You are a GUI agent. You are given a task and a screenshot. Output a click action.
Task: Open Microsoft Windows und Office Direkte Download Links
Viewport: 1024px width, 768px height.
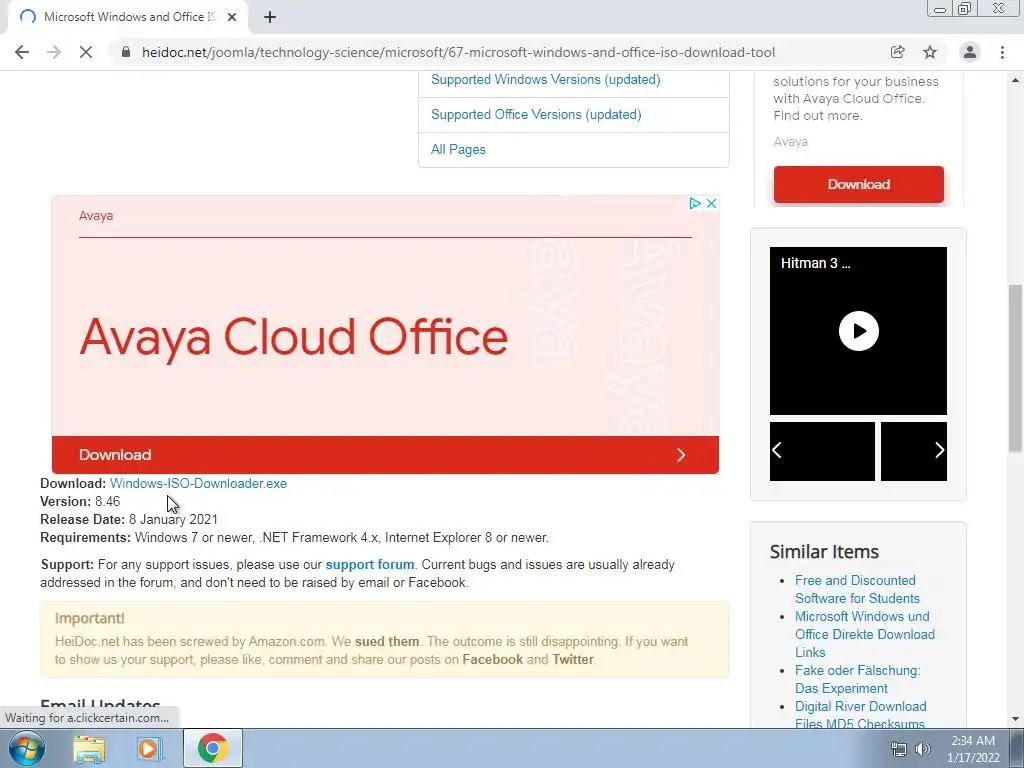click(865, 634)
